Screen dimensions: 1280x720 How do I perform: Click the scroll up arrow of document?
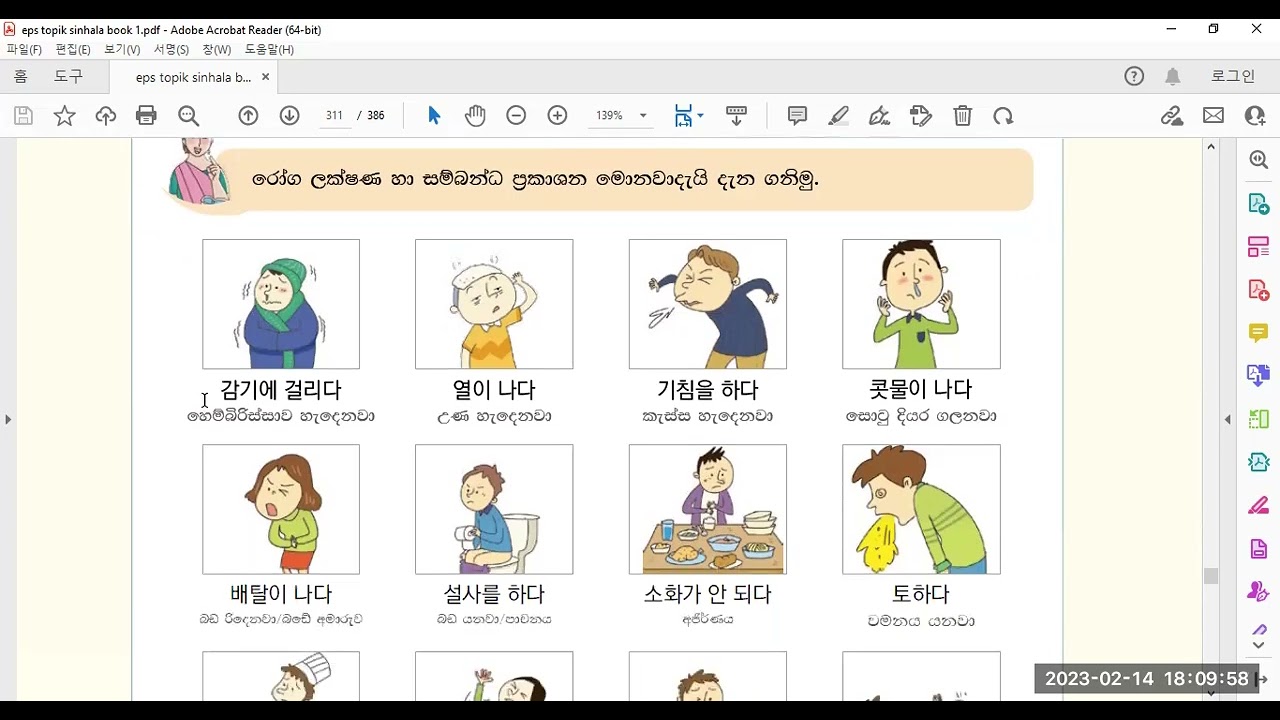[1210, 147]
